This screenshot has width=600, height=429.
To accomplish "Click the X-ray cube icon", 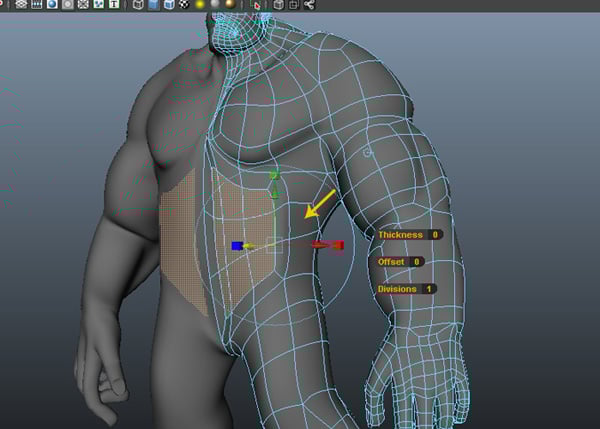I will [x=279, y=5].
